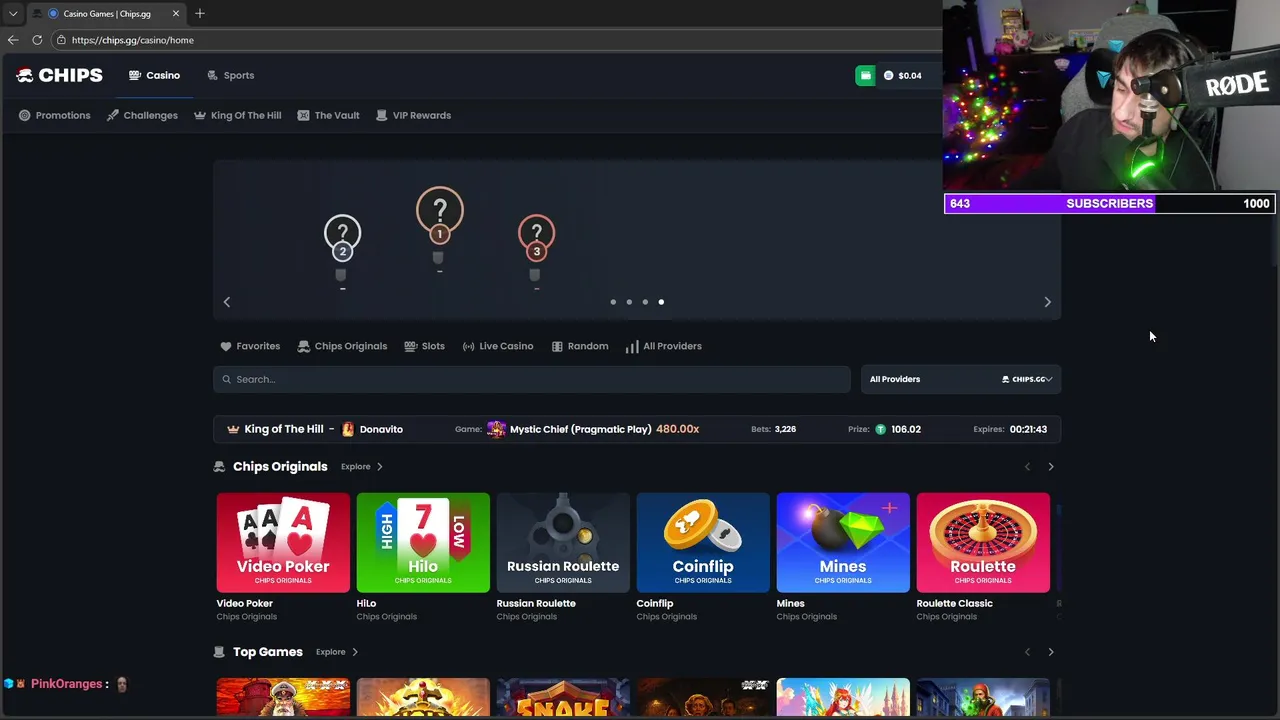This screenshot has width=1280, height=720.
Task: Open browser tab search dropdown
Action: [x=13, y=14]
